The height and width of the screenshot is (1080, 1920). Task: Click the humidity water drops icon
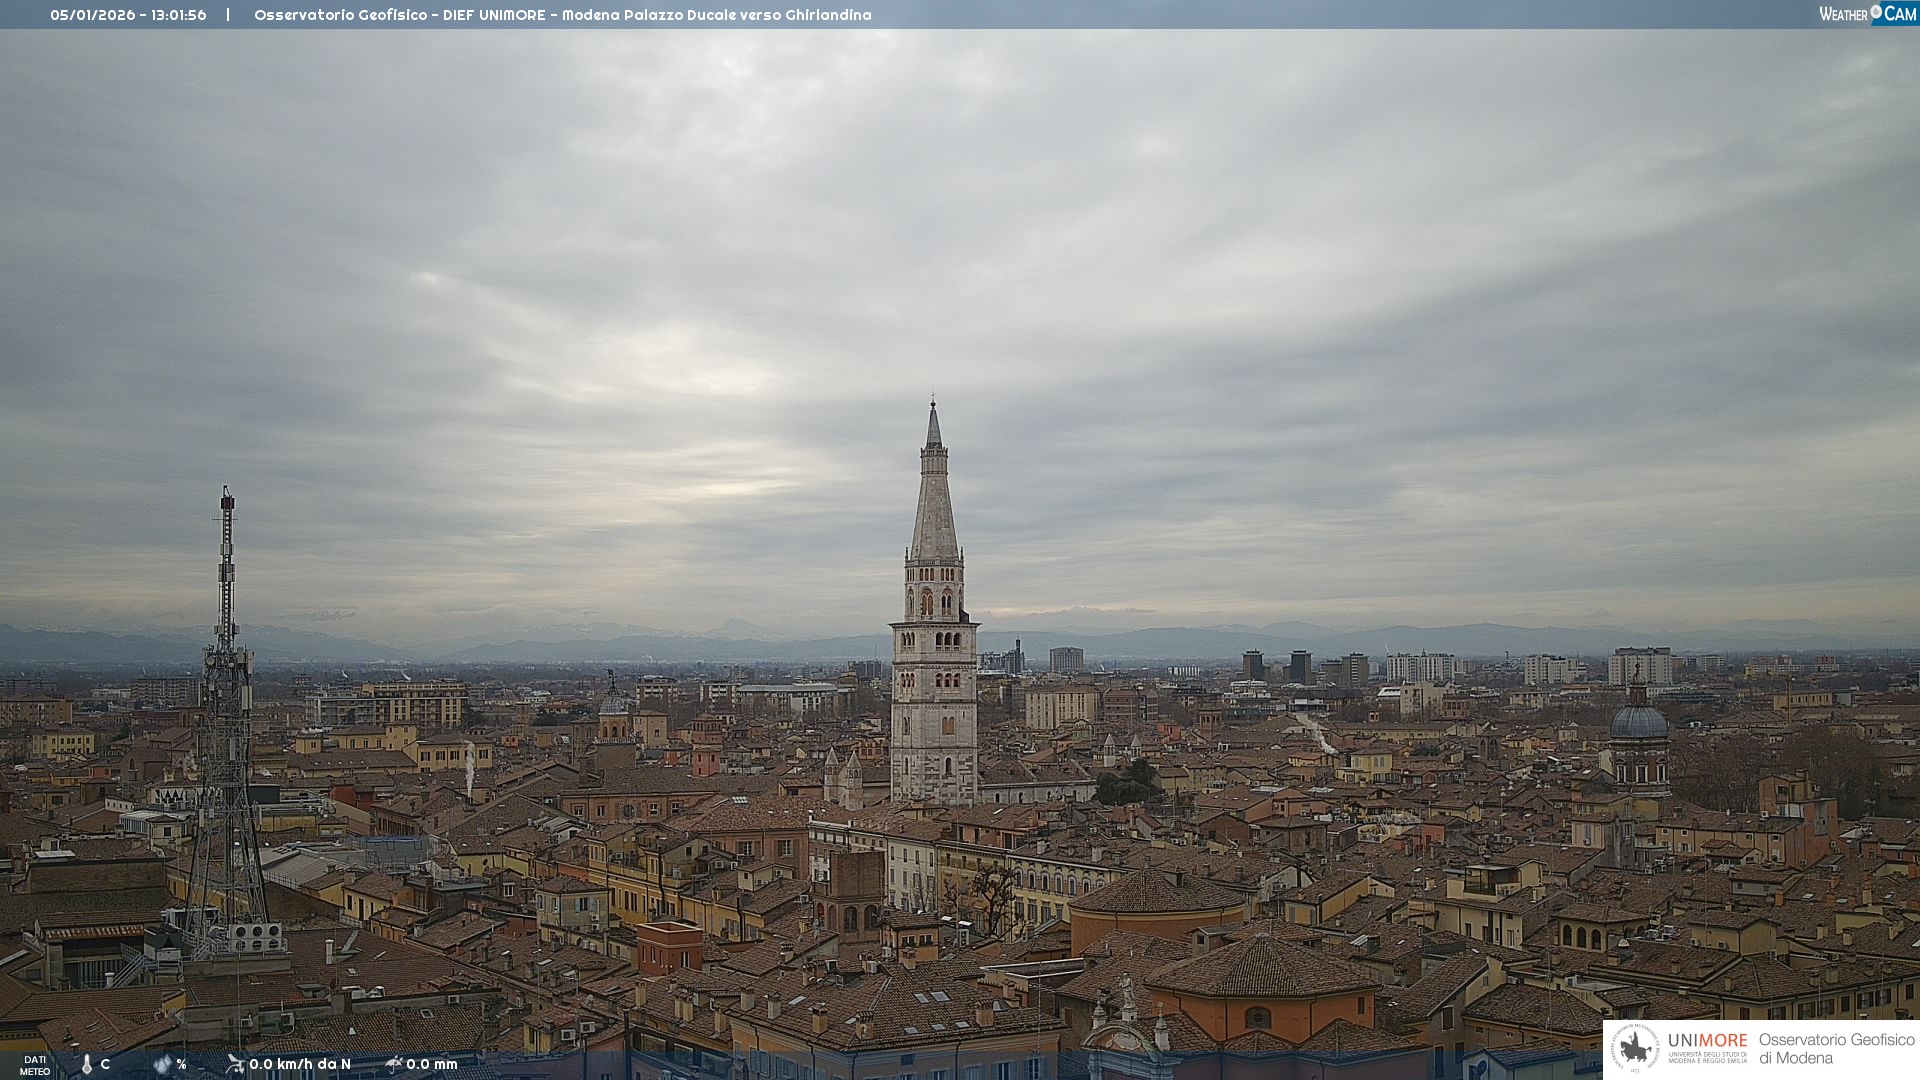[161, 1064]
